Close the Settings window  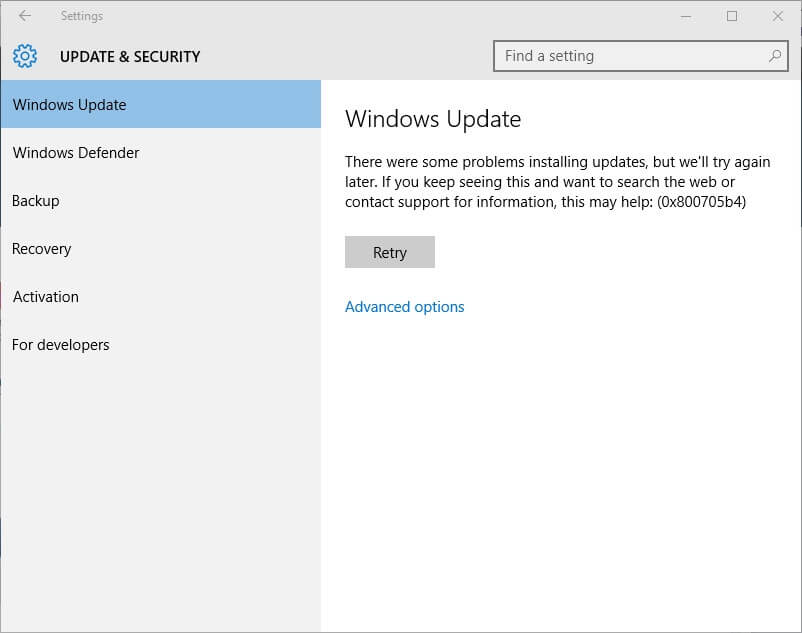click(777, 16)
